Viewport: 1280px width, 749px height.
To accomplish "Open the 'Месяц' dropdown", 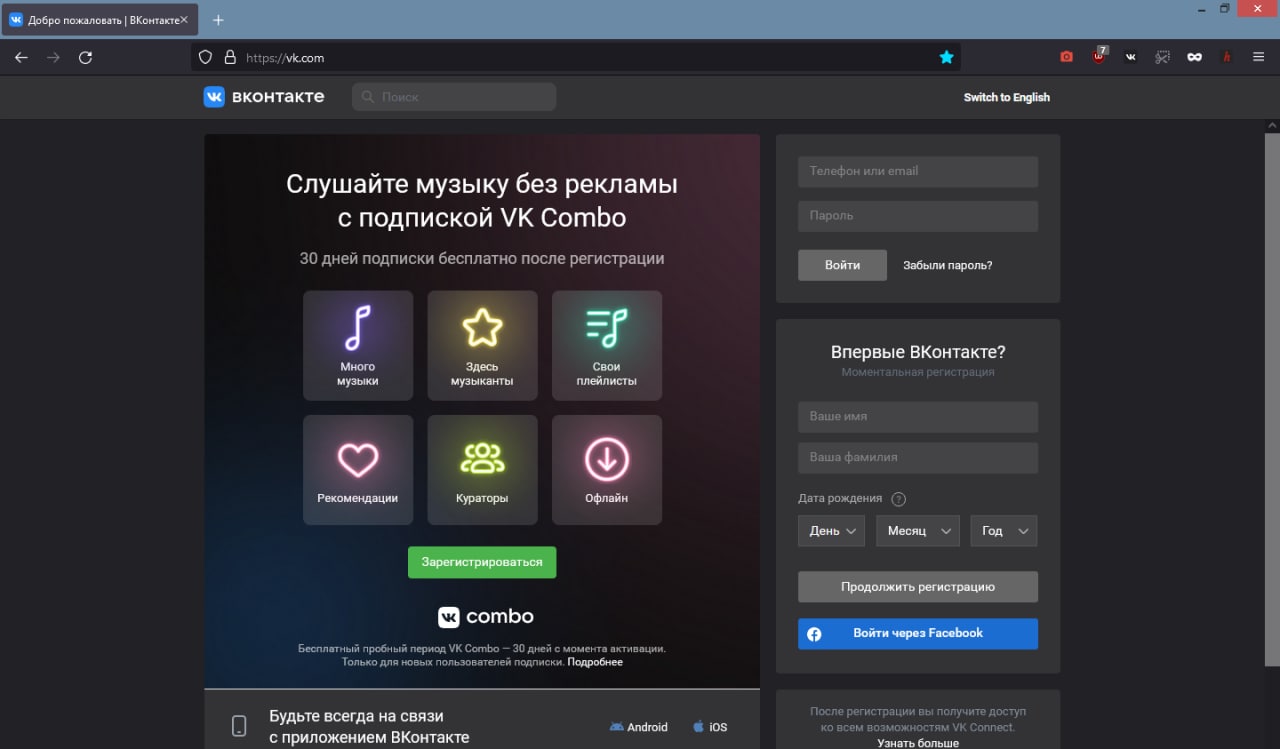I will (918, 531).
